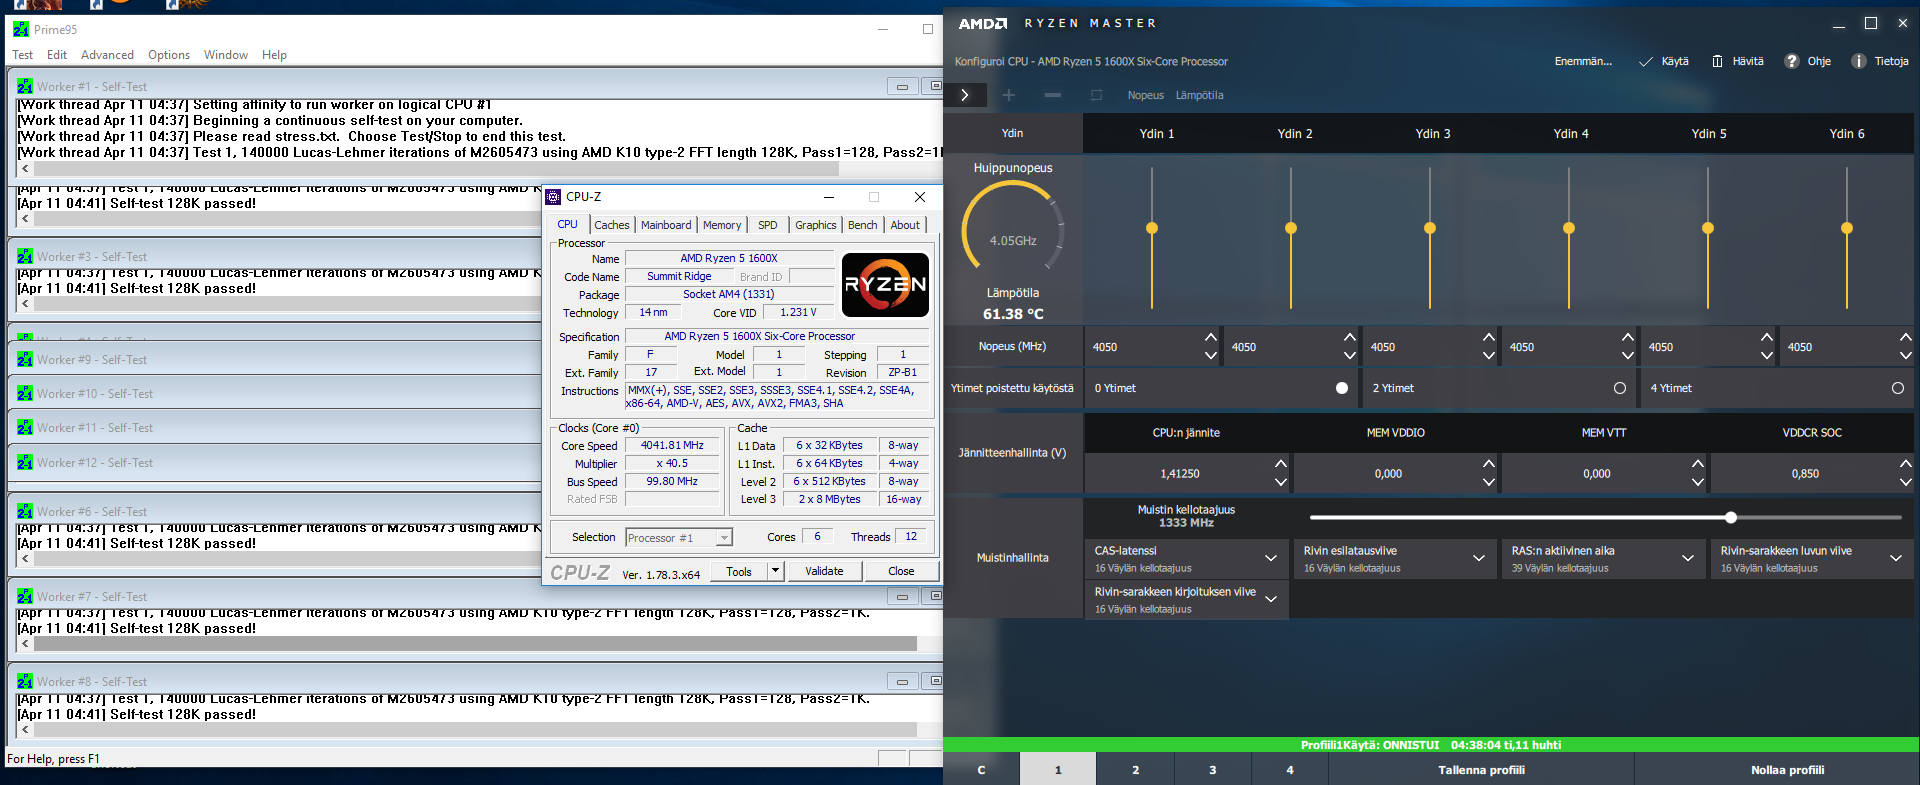
Task: Click the Muistin kellotaajuus slider handle
Action: click(1731, 517)
